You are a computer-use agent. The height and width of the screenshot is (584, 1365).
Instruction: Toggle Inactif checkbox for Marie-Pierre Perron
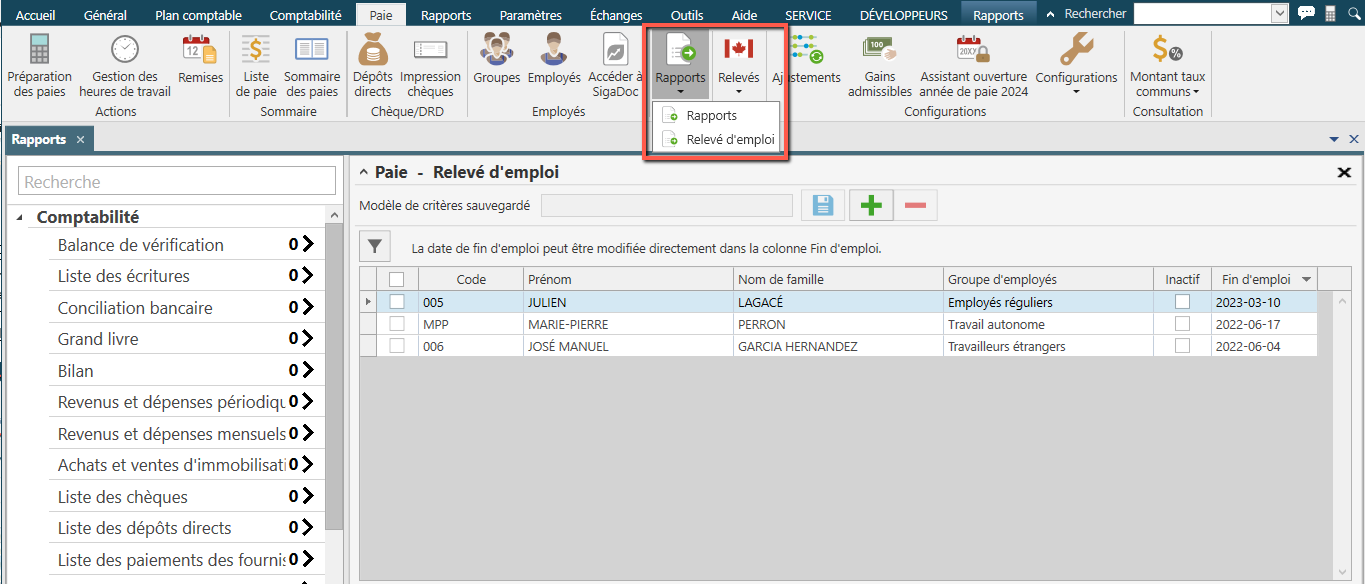pyautogui.click(x=1183, y=324)
